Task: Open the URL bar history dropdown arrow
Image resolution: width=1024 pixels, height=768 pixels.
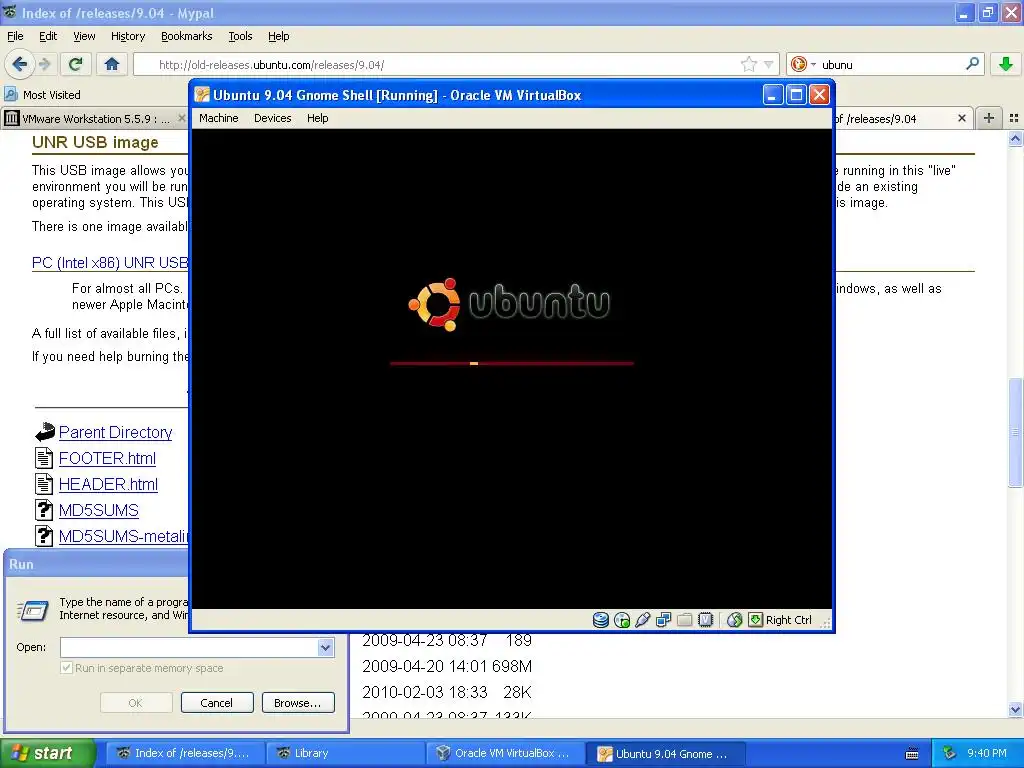Action: coord(769,64)
